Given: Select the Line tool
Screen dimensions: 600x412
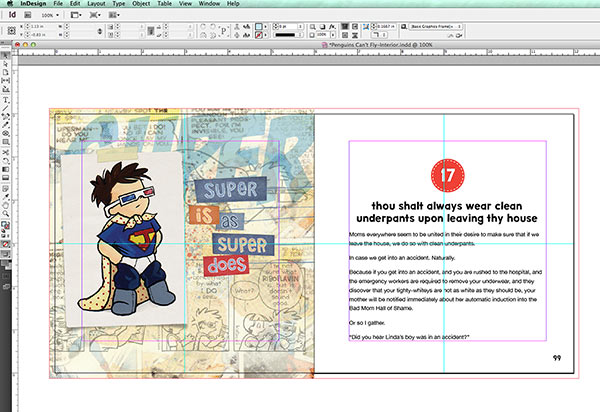Looking at the screenshot, I should [x=5, y=108].
